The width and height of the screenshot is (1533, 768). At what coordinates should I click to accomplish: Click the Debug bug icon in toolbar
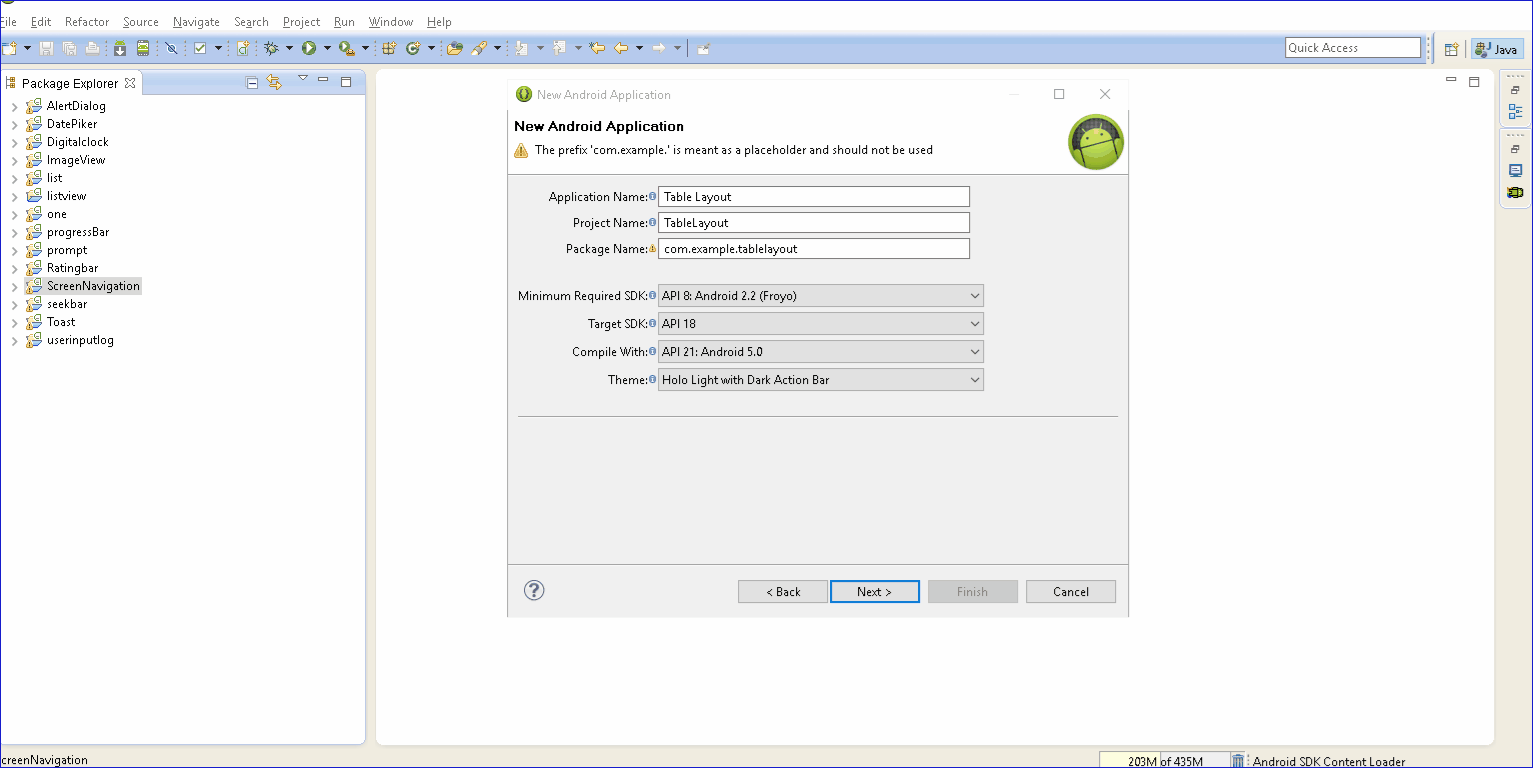coord(271,48)
